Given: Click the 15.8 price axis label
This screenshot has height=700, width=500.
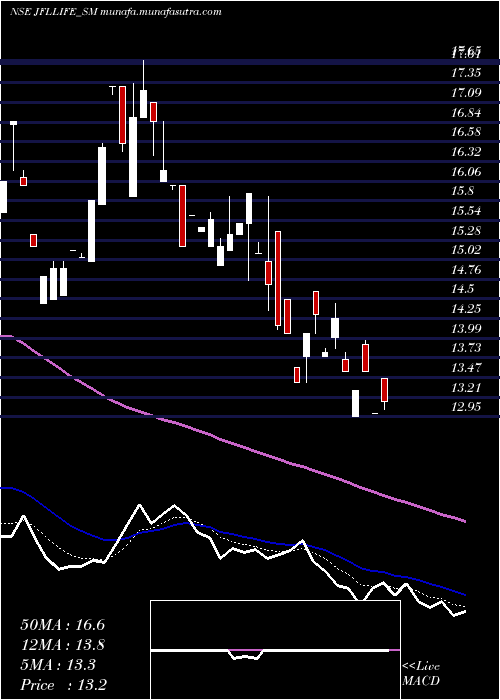Looking at the screenshot, I should [x=462, y=191].
